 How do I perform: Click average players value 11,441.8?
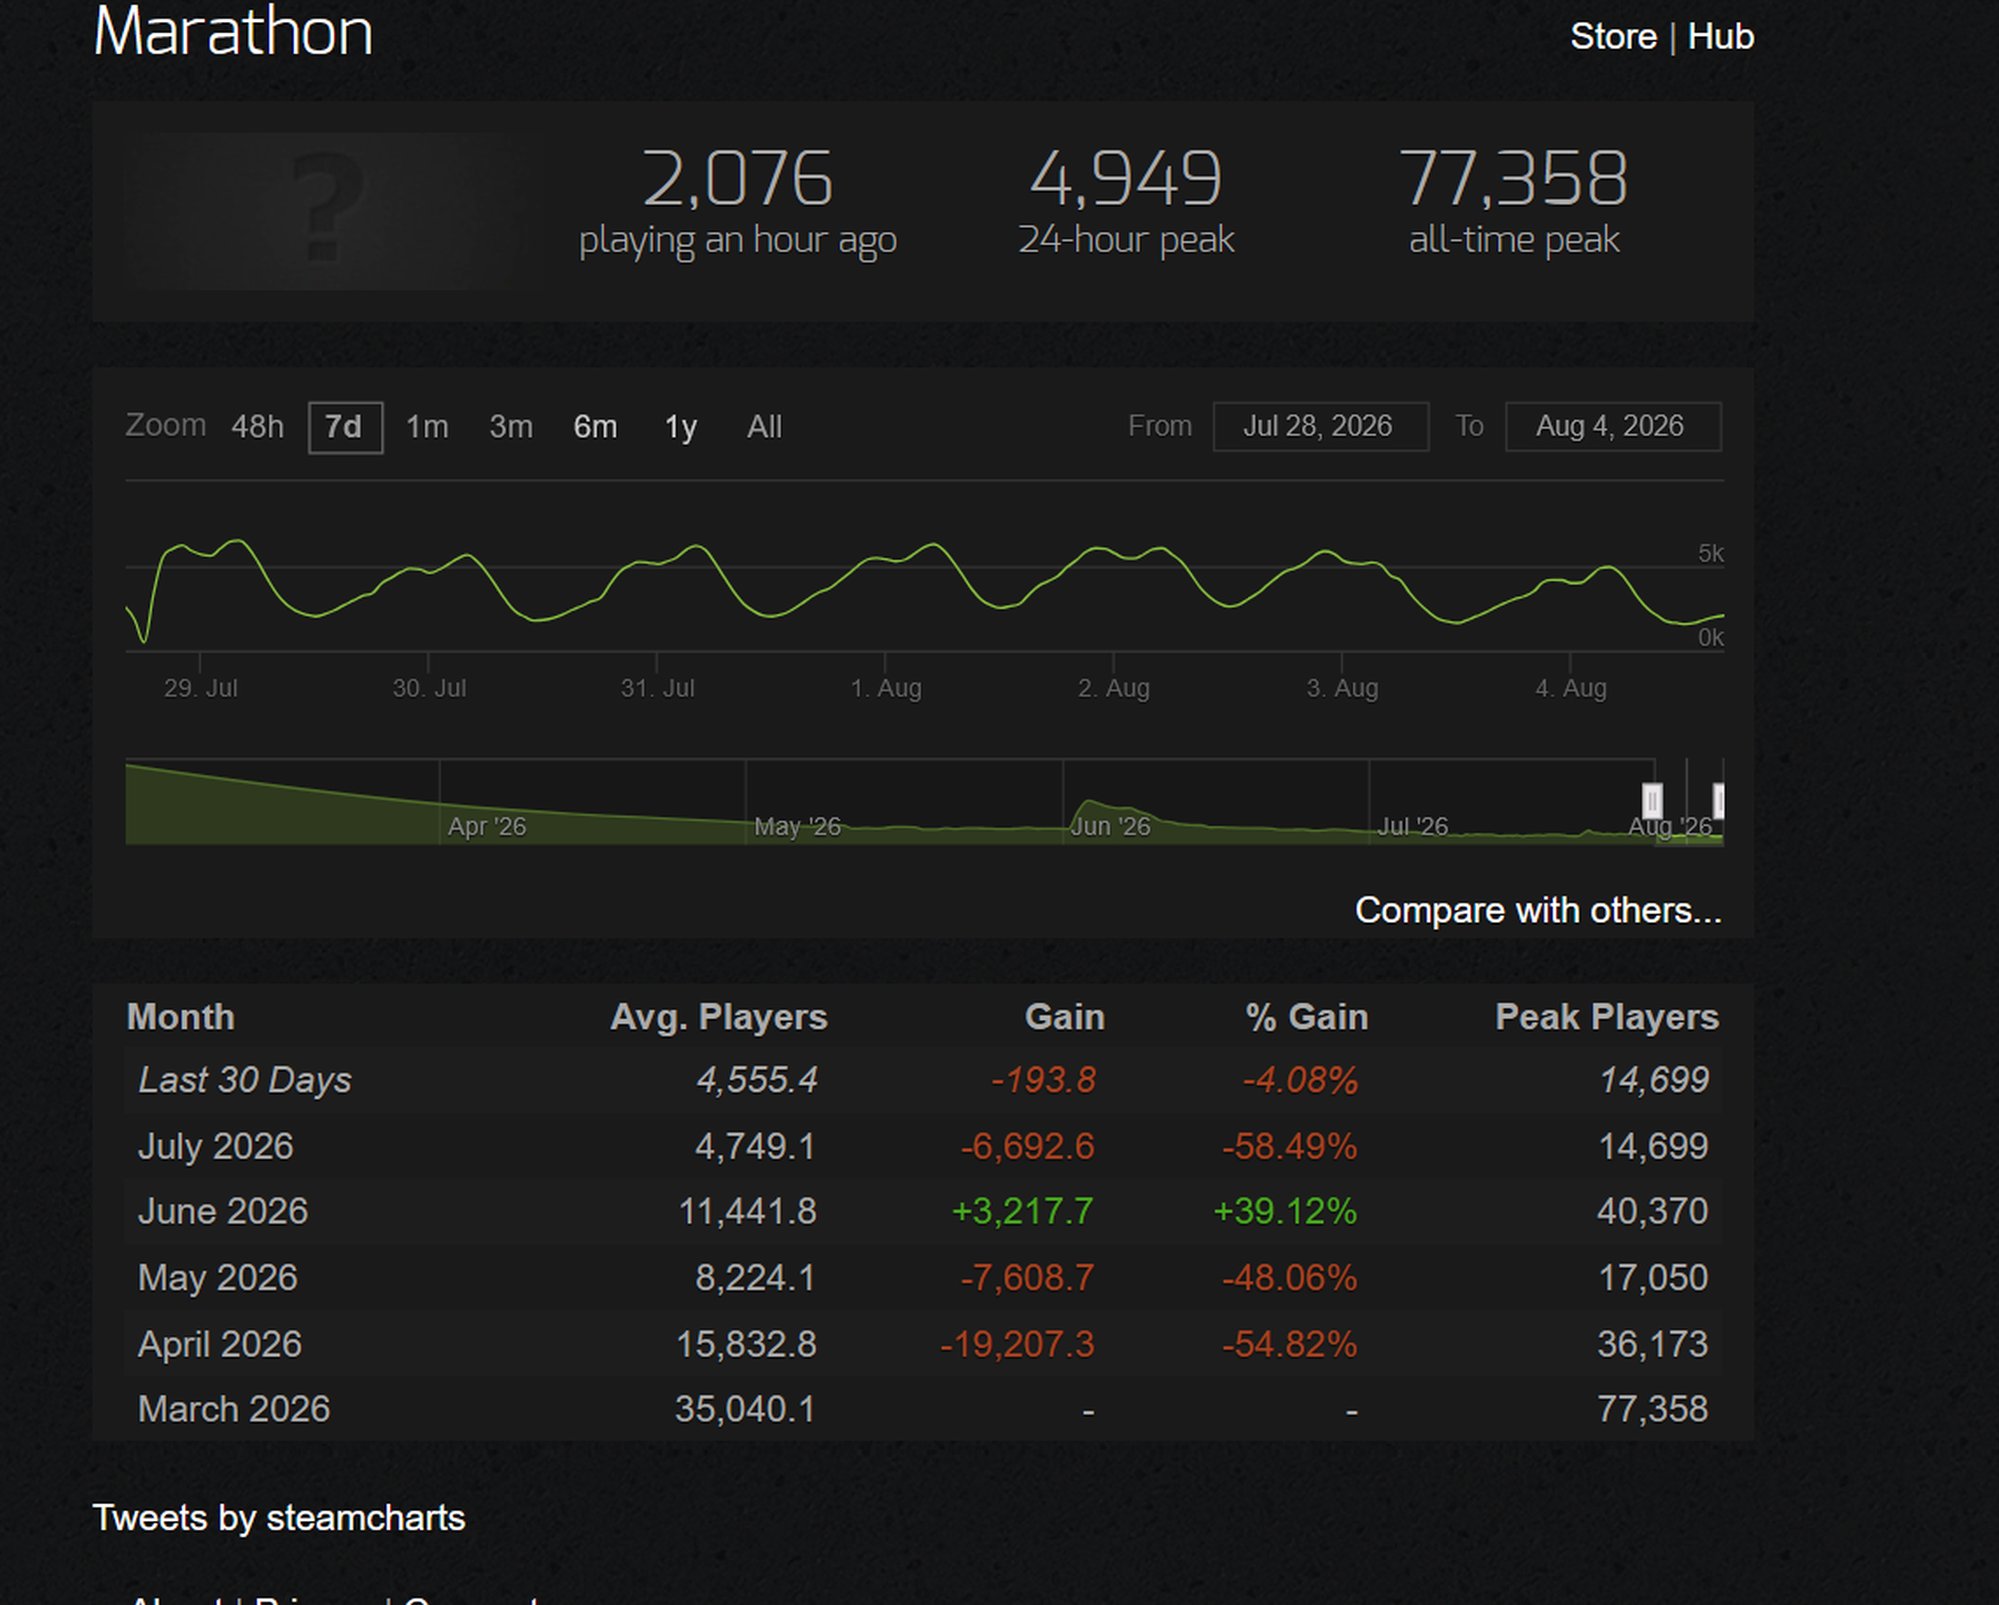(748, 1212)
